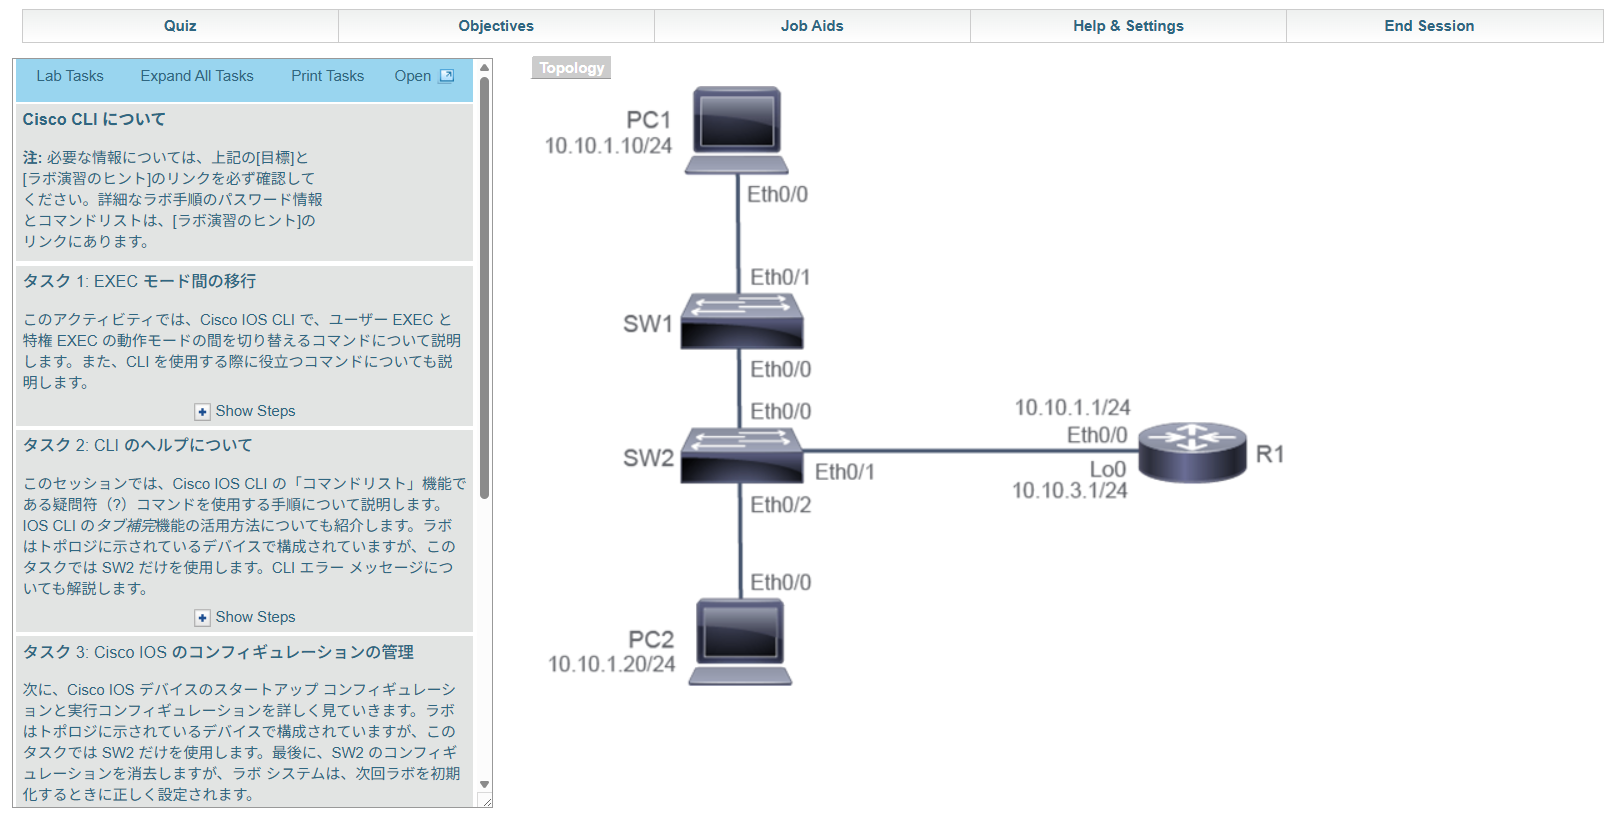1612x826 pixels.
Task: Click the SW2 Eth0/2 interface label
Action: coord(781,505)
